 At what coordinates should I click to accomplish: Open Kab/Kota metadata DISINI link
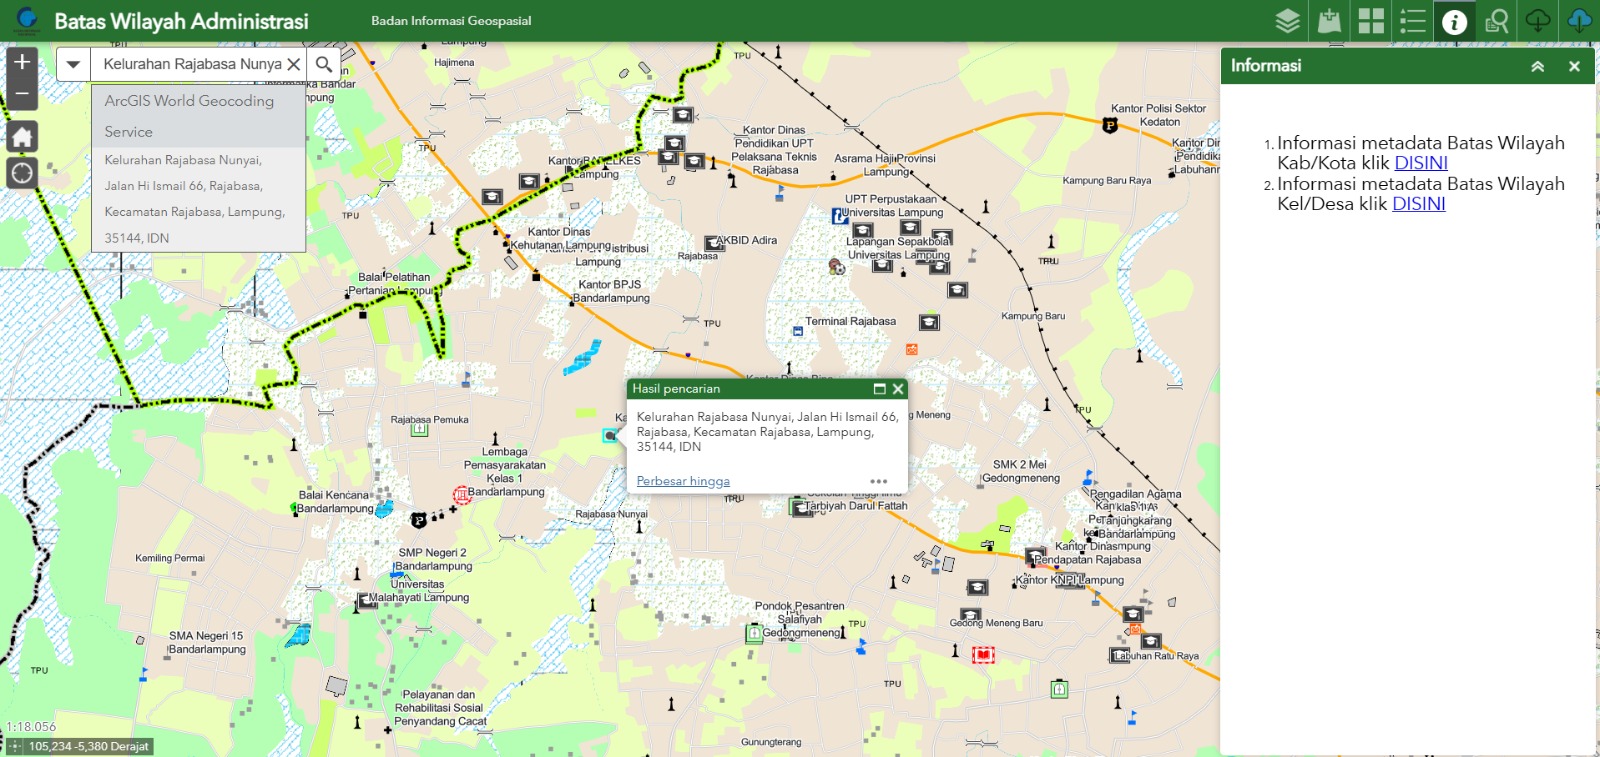(1421, 163)
